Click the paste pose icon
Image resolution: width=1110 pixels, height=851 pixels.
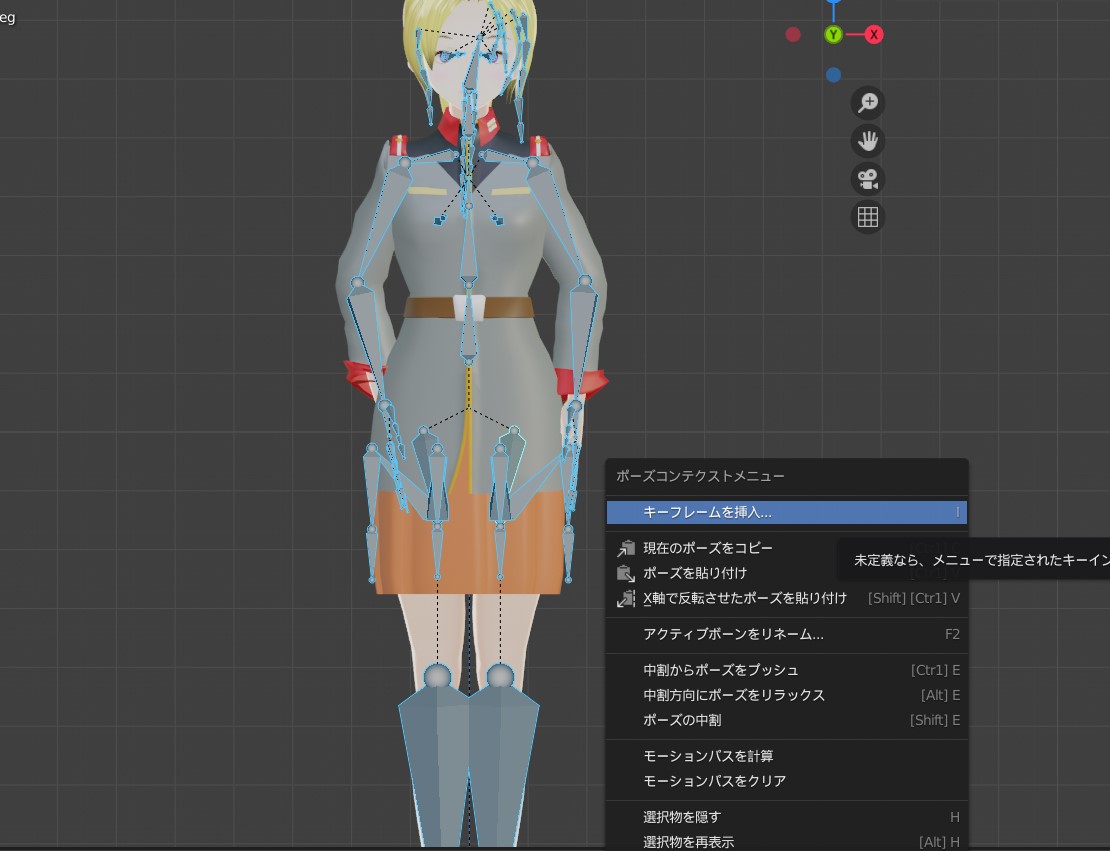pos(626,573)
